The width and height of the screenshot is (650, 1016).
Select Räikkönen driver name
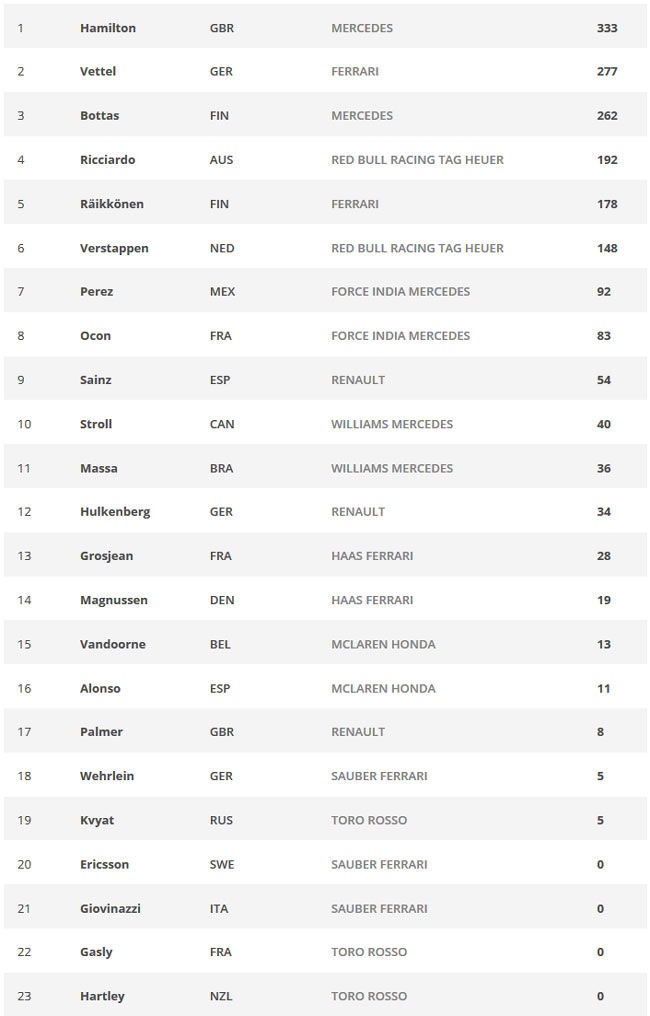tap(111, 203)
